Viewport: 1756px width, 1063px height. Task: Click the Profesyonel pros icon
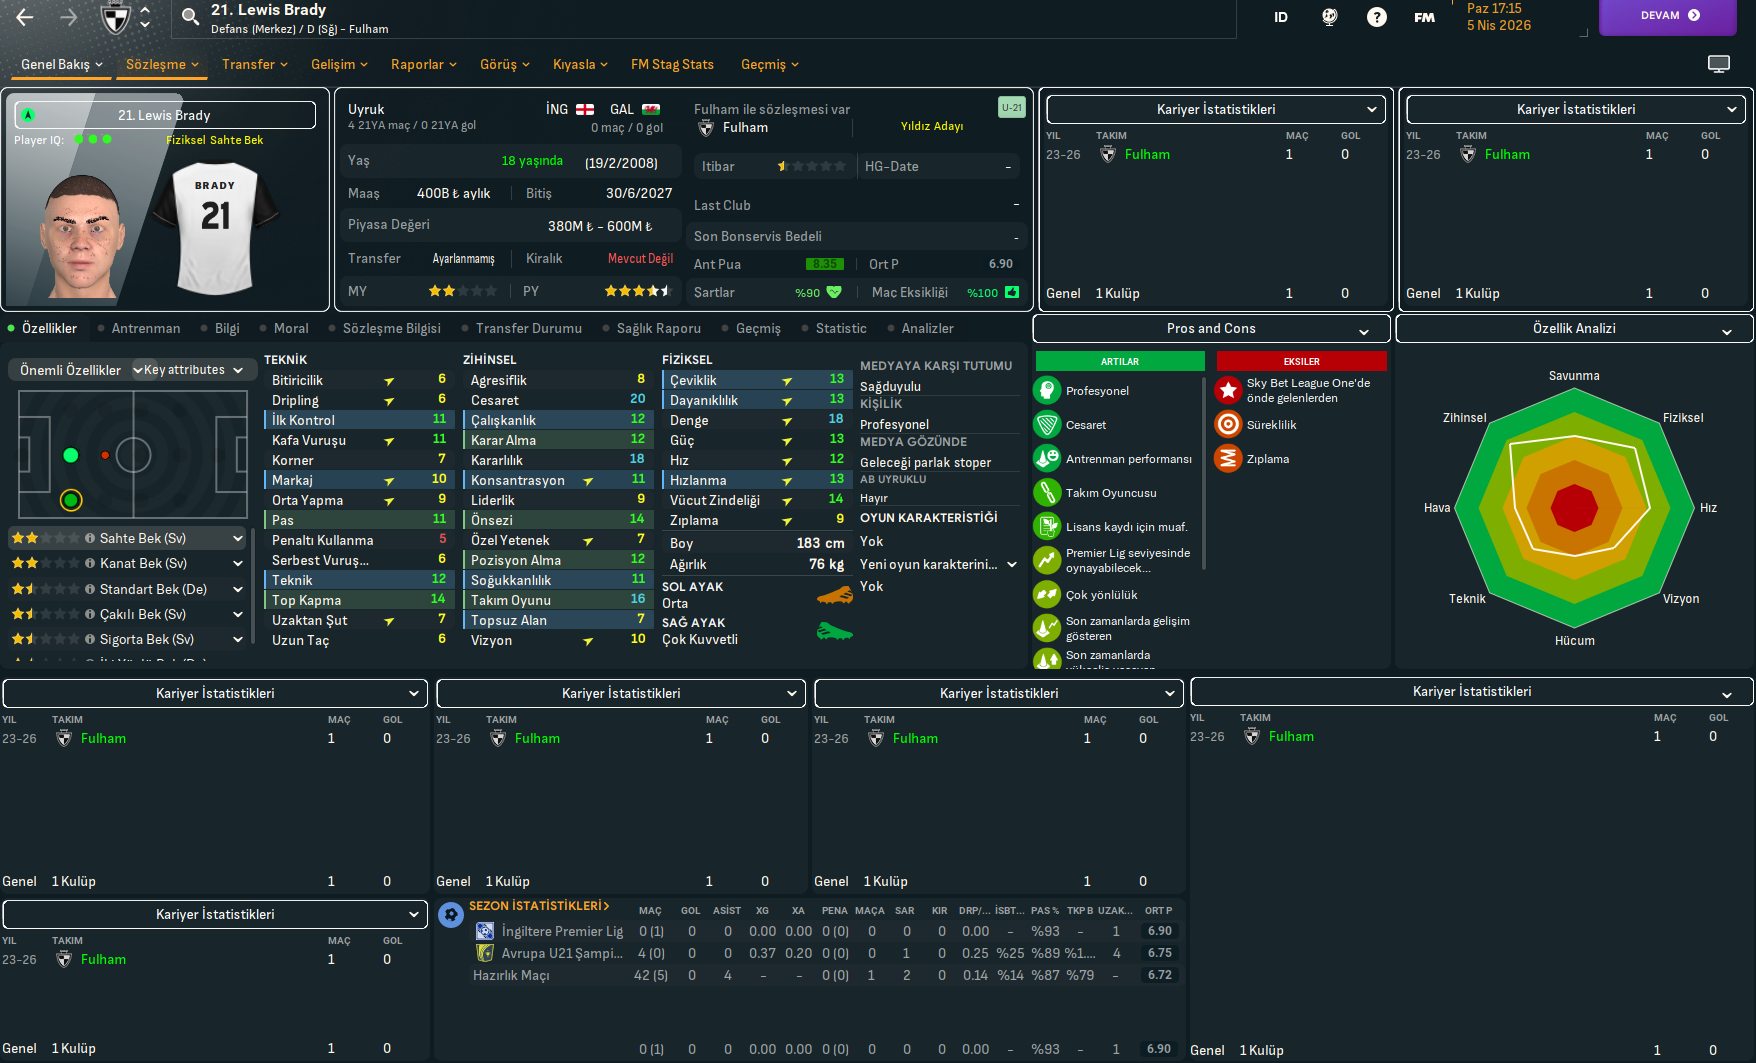(x=1047, y=391)
